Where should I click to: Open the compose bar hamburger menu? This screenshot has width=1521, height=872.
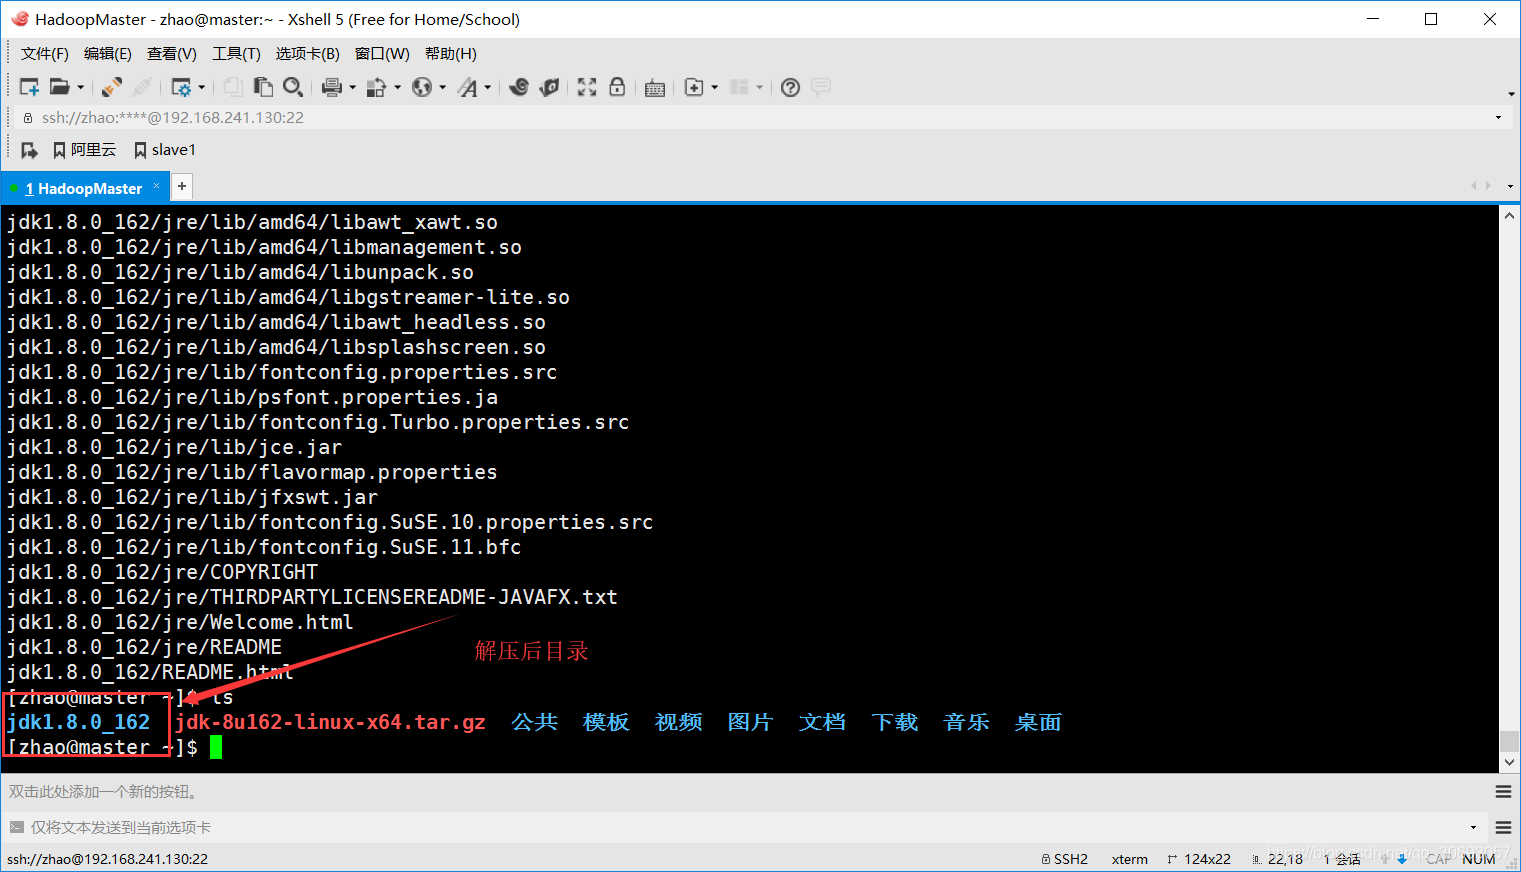click(1503, 828)
